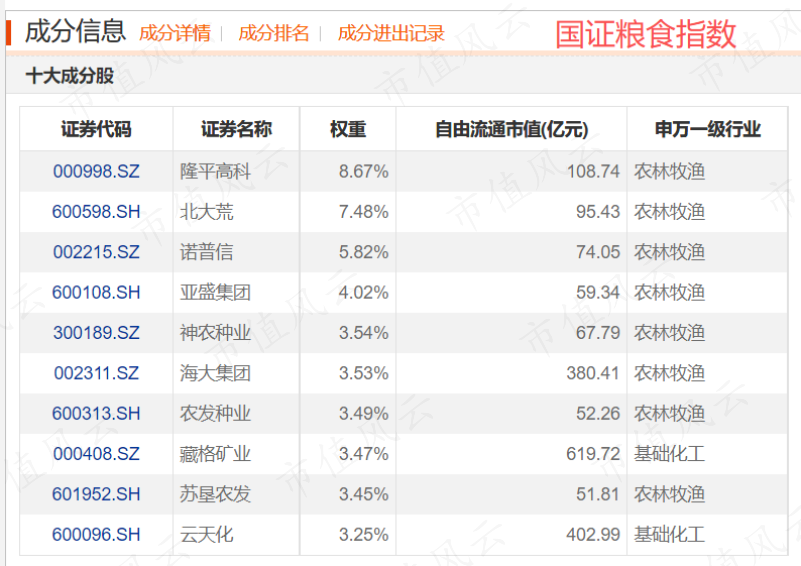Click the red 国证粮食指数 label
The image size is (801, 566).
[x=646, y=34]
